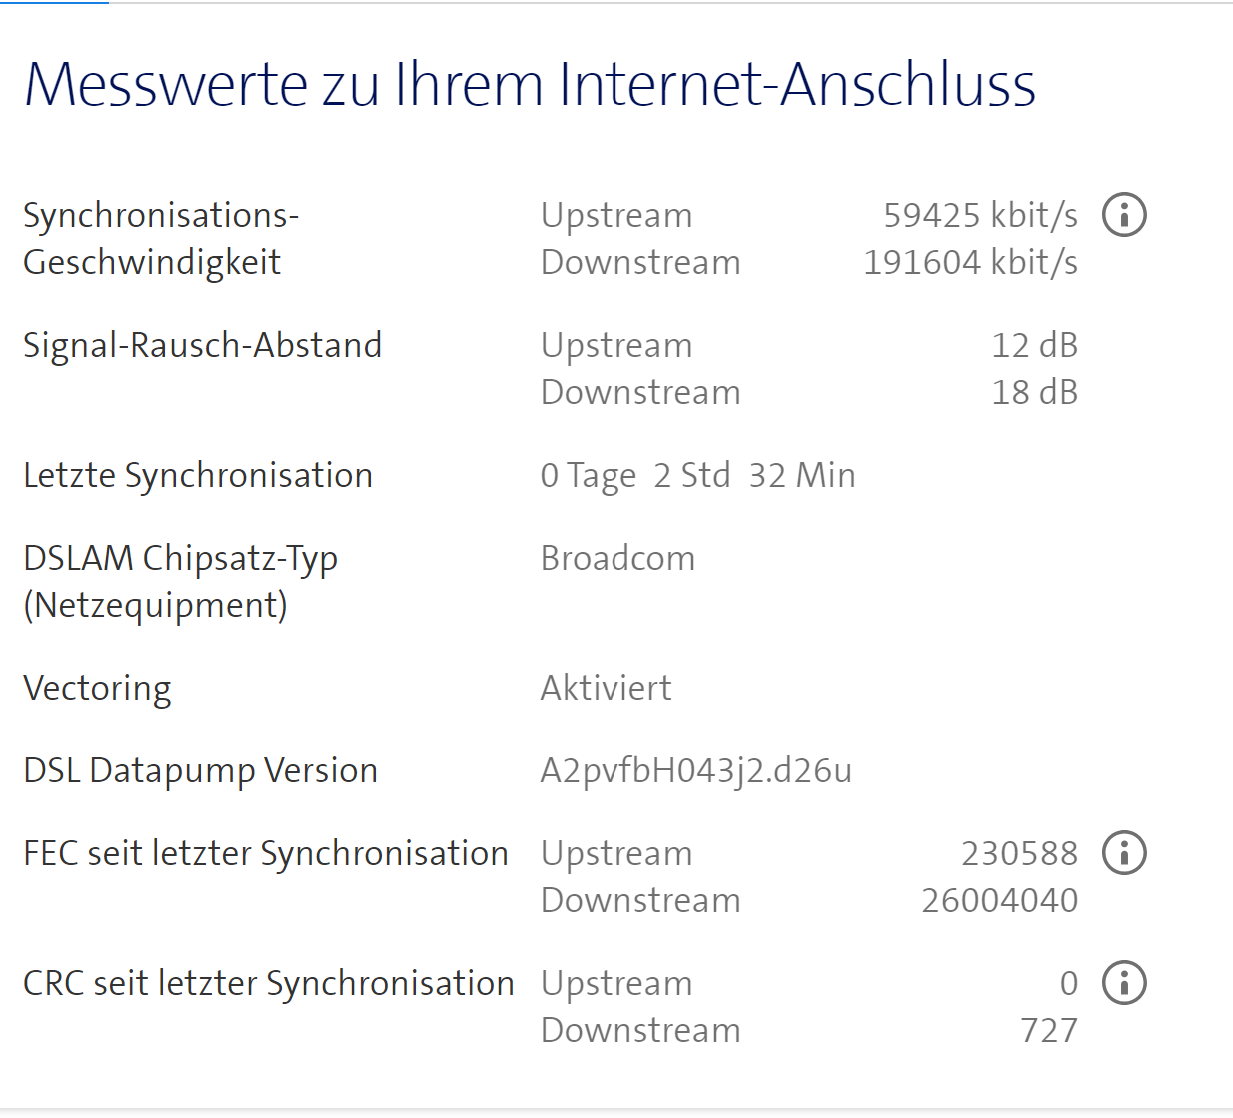1233x1118 pixels.
Task: Click the Signal-Rausch-Abstand label
Action: point(203,344)
